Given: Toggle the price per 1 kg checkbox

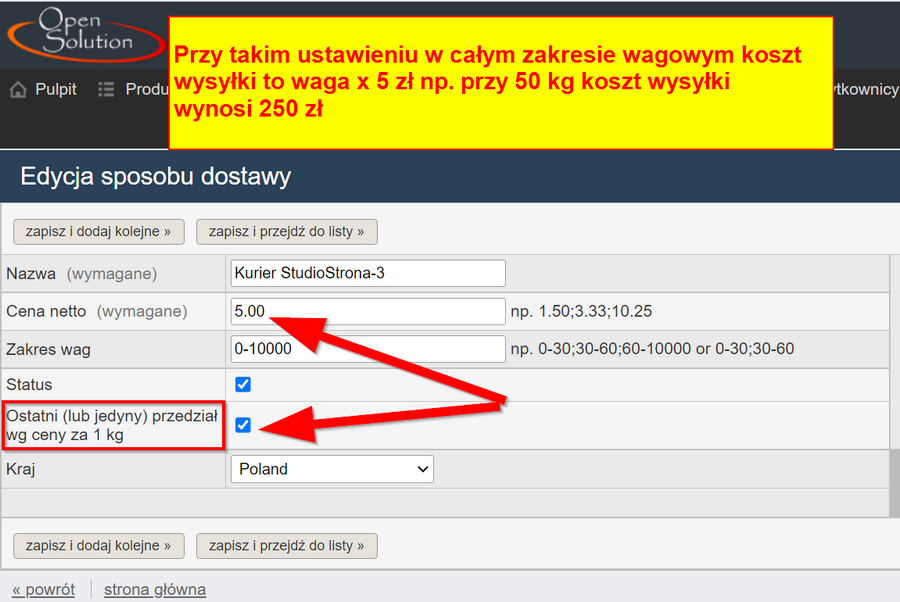Looking at the screenshot, I should (243, 425).
